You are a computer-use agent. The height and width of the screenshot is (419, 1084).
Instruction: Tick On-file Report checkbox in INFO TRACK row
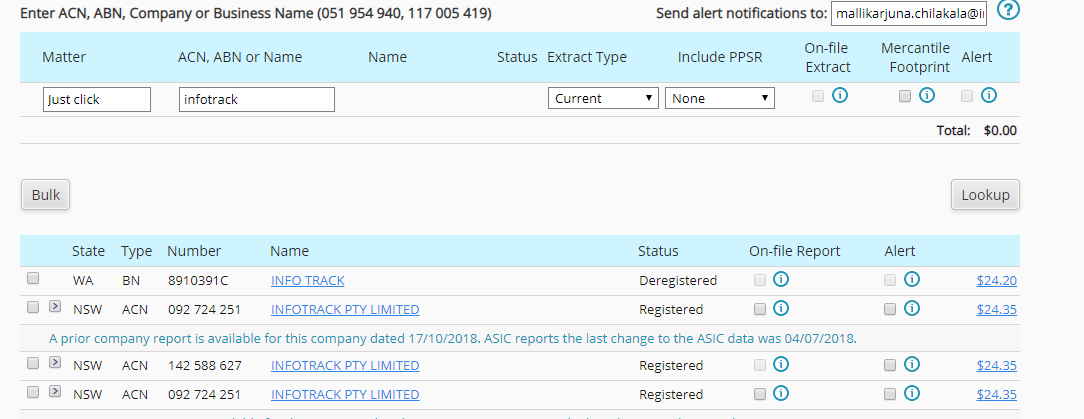pyautogui.click(x=760, y=280)
